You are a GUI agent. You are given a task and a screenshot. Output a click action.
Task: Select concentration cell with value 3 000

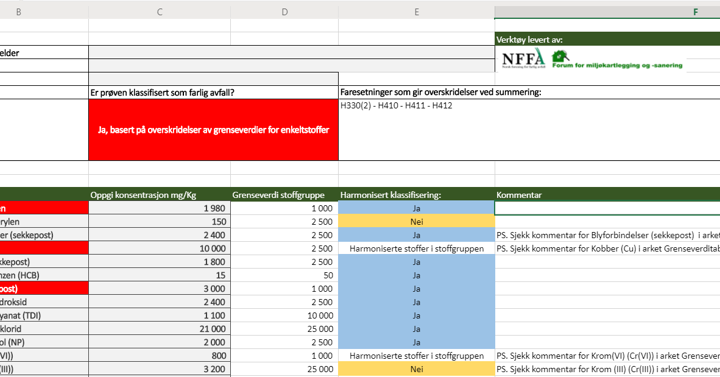tap(159, 288)
